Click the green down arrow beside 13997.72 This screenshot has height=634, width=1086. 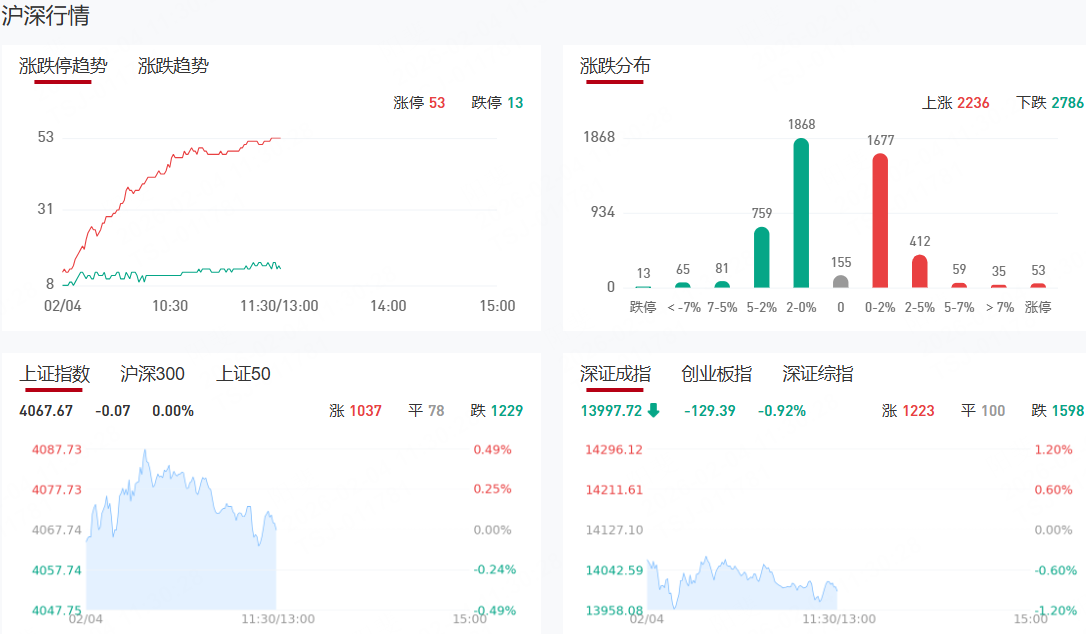654,410
